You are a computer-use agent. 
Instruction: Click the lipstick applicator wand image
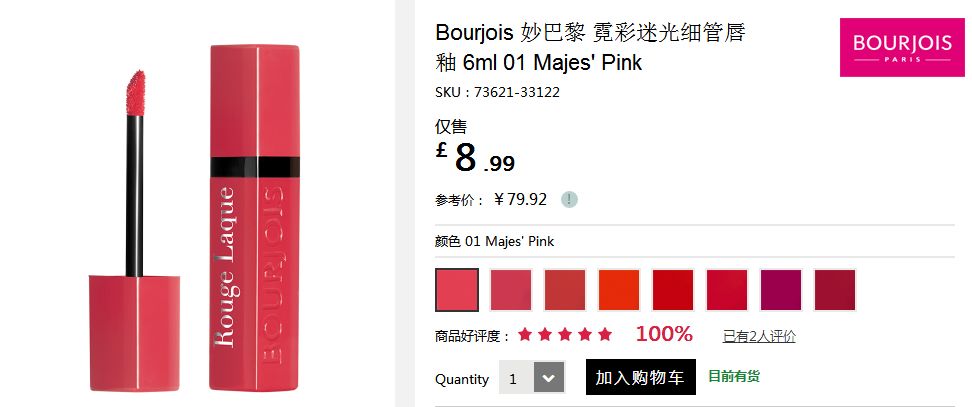coord(135,230)
